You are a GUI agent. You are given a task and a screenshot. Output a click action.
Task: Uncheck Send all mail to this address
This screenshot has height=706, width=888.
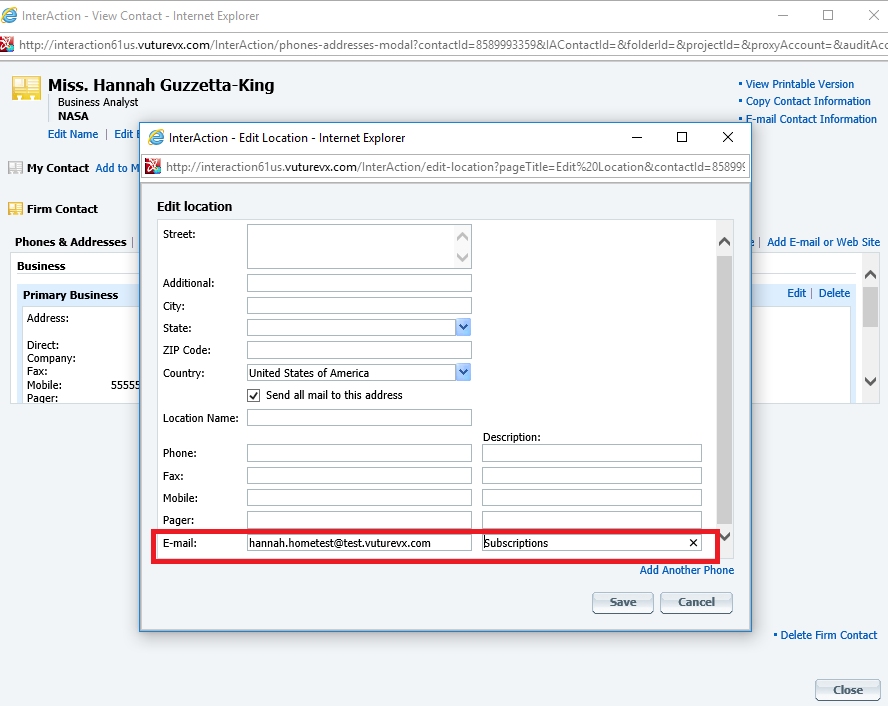click(x=254, y=395)
